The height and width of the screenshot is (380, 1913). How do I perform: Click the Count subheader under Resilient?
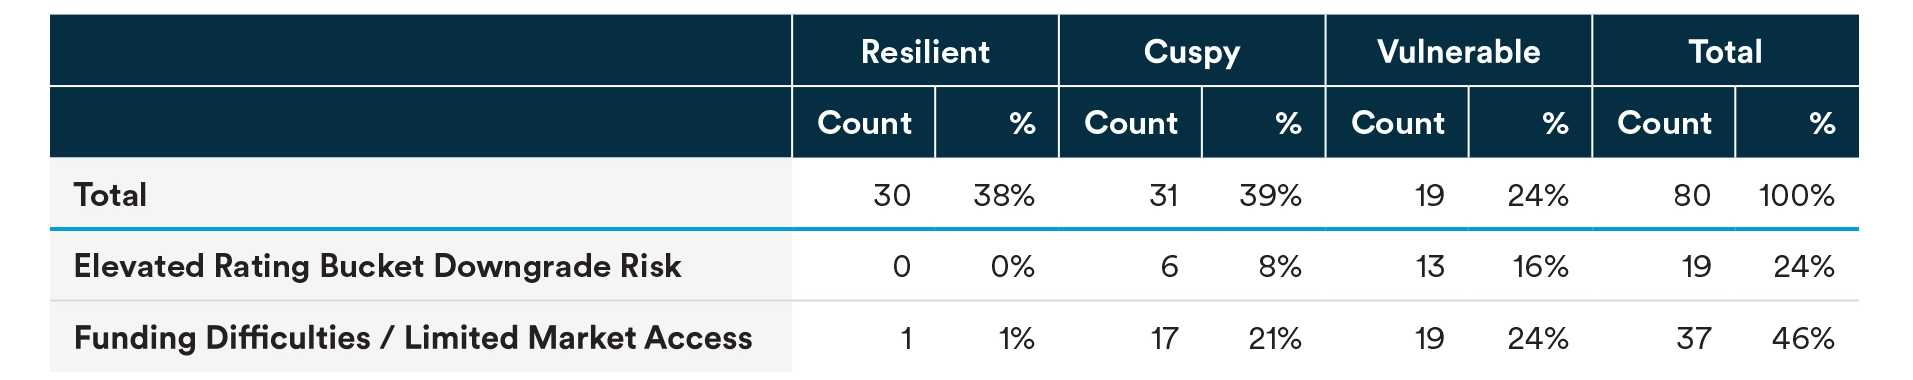coord(864,123)
